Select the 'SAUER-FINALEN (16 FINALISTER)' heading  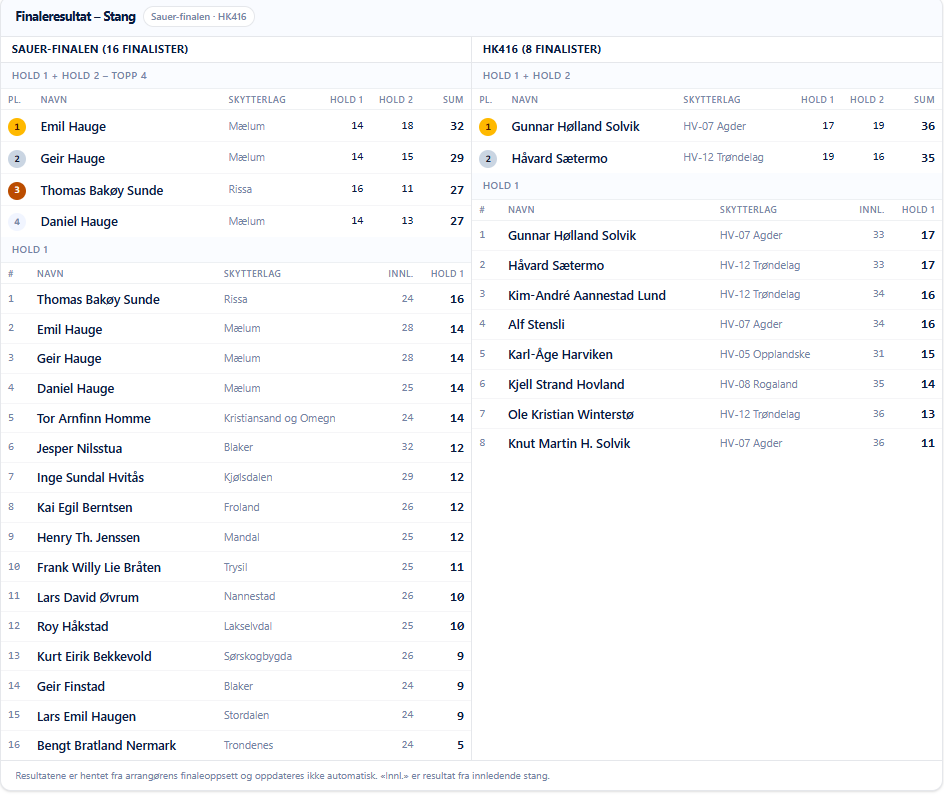pos(100,49)
